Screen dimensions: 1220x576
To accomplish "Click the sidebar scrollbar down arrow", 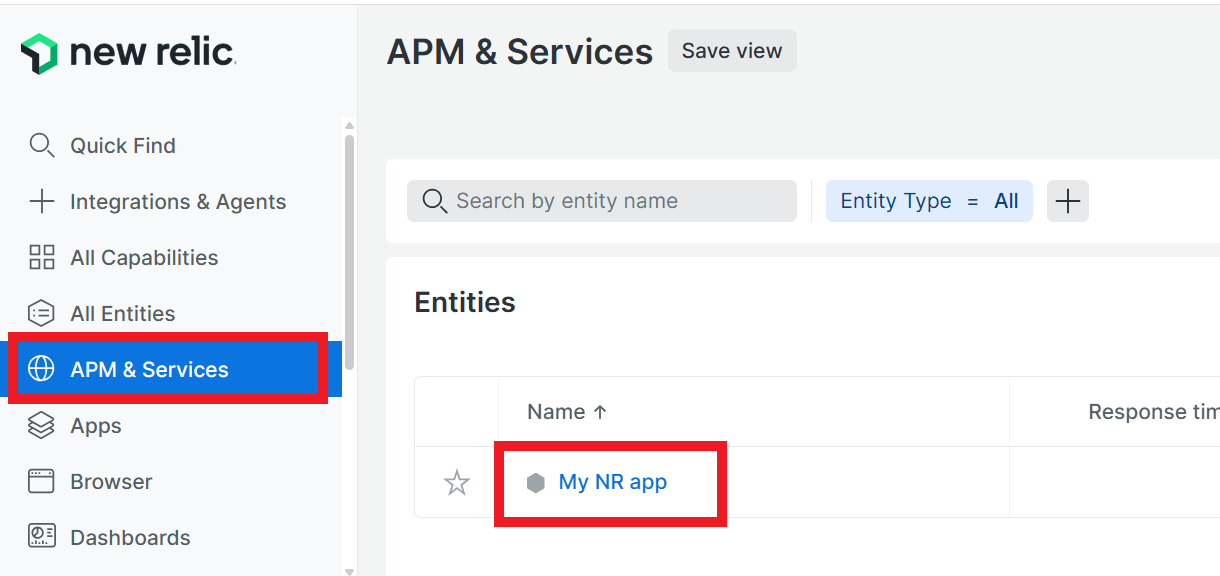I will coord(349,571).
